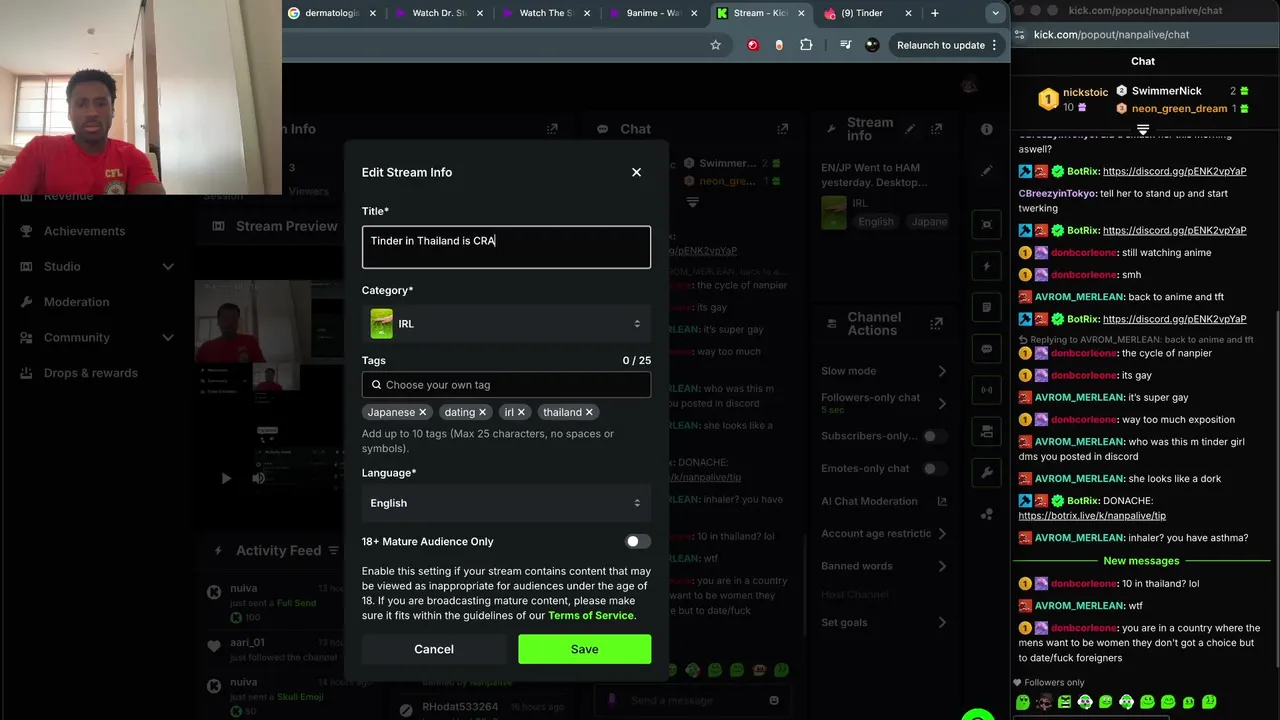Click nickstoic in the chat leaderboard
This screenshot has width=1280, height=720.
[1085, 92]
